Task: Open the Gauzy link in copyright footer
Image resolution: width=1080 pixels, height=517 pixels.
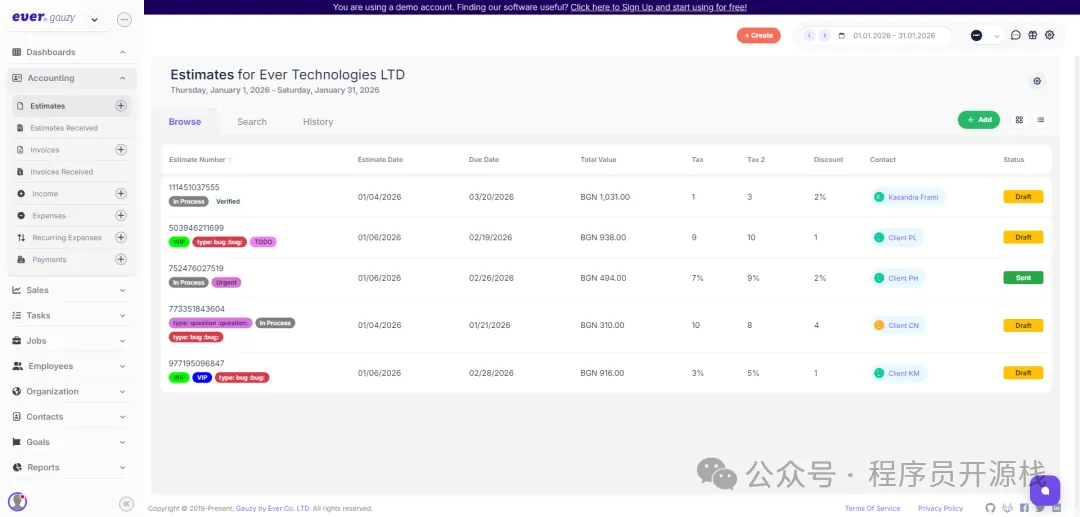Action: click(x=246, y=509)
